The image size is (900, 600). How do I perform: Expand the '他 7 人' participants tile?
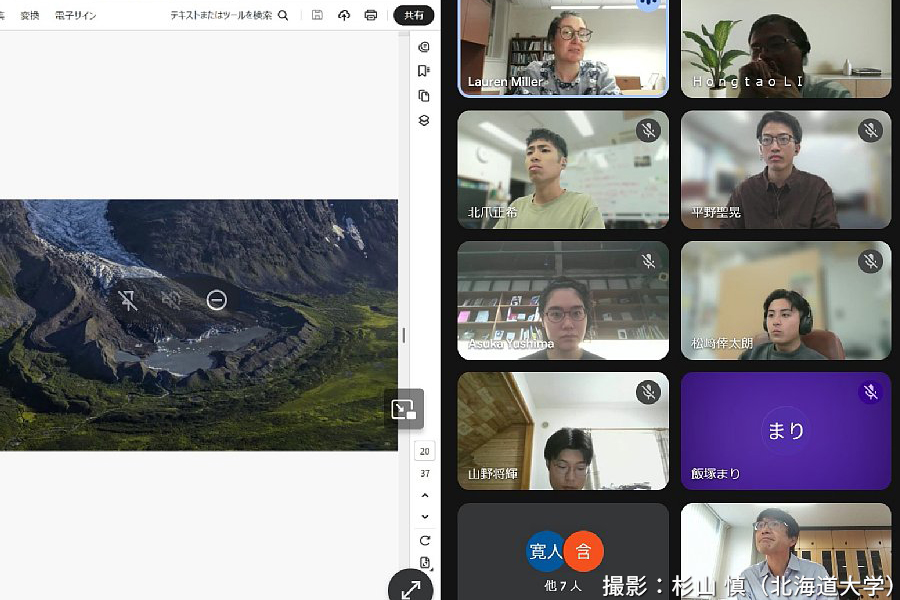click(563, 551)
